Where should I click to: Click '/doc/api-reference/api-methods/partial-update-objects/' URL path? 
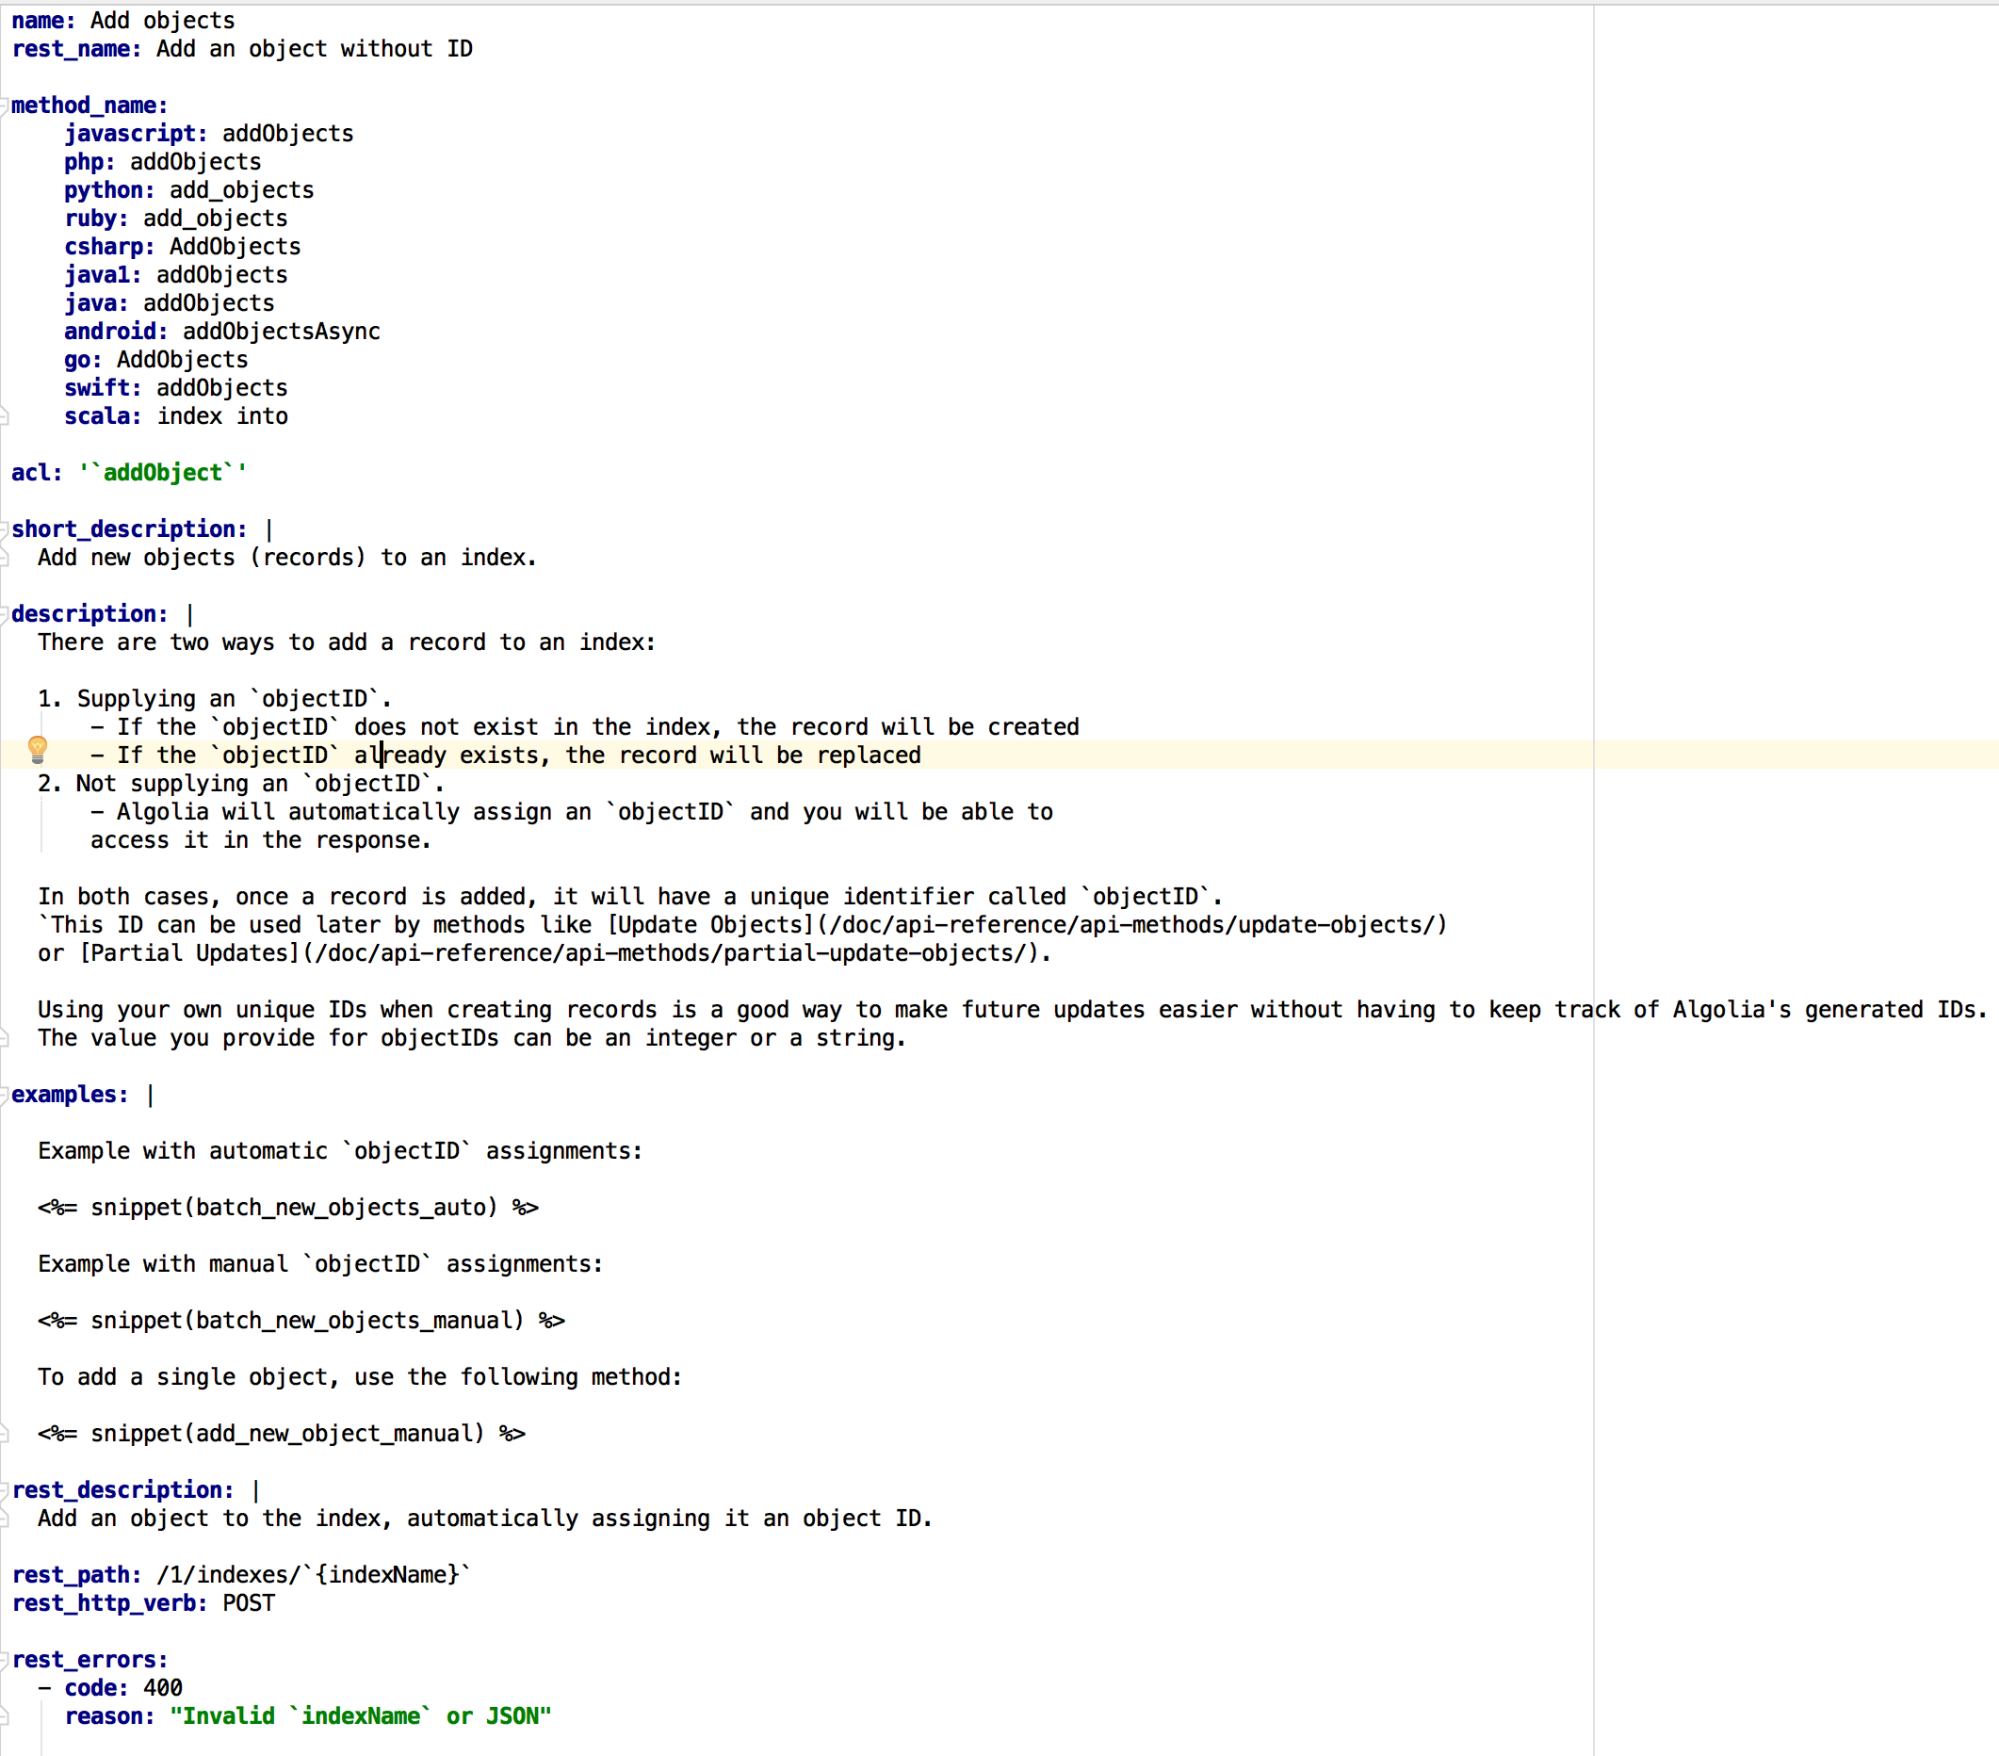tap(671, 953)
